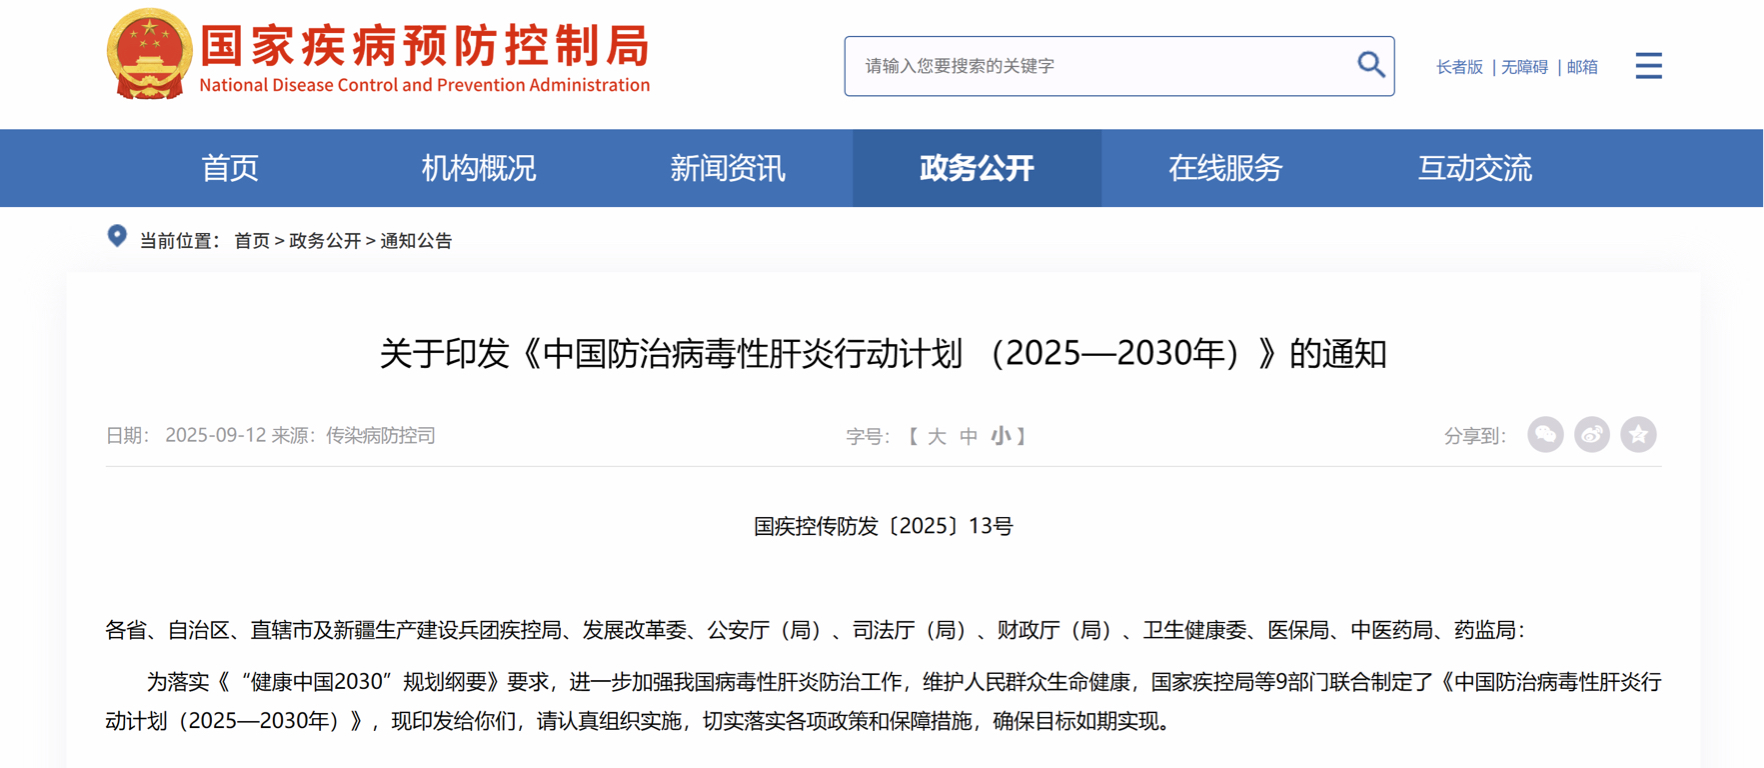Share to Weibo icon
Viewport: 1764px width, 768px height.
click(x=1592, y=435)
